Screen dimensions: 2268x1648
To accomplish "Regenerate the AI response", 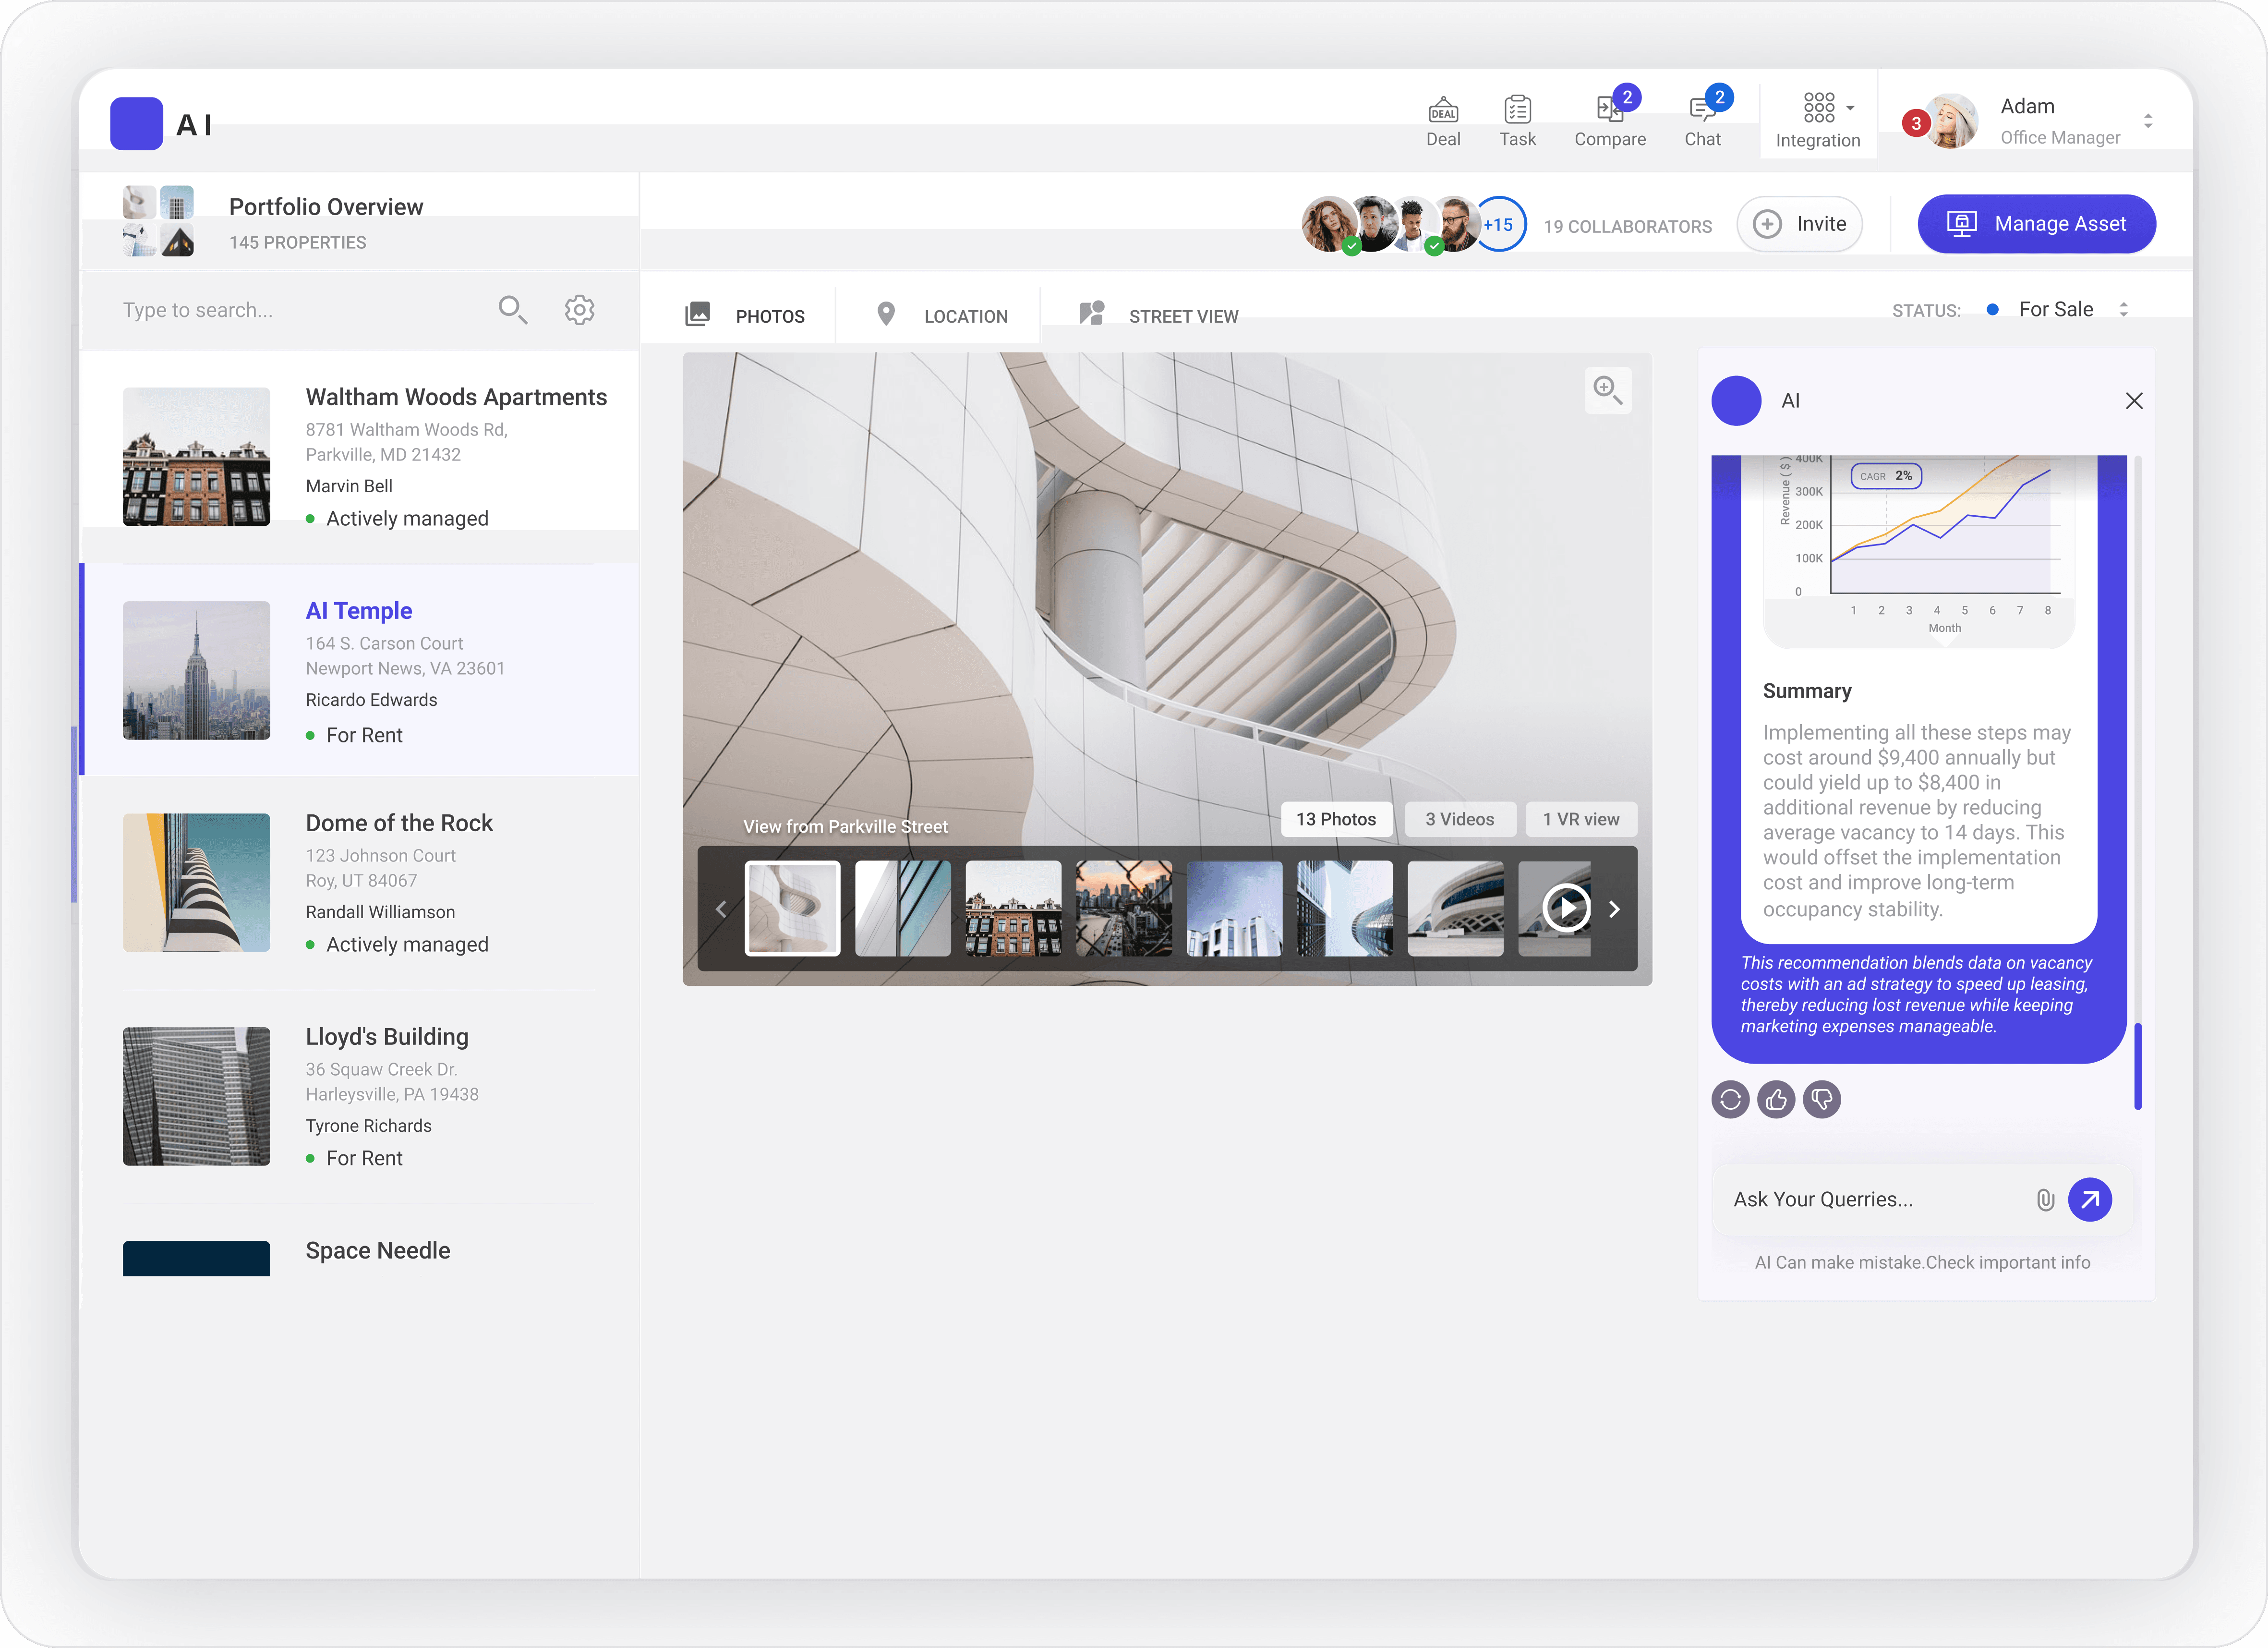I will [1730, 1100].
